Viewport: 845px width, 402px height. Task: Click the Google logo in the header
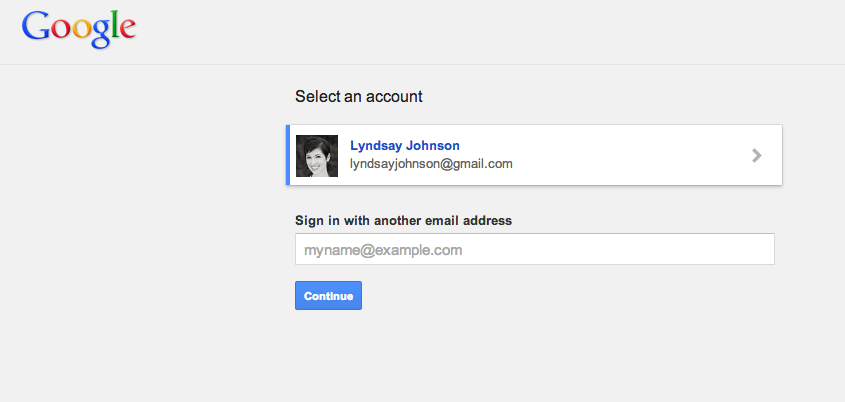click(79, 29)
